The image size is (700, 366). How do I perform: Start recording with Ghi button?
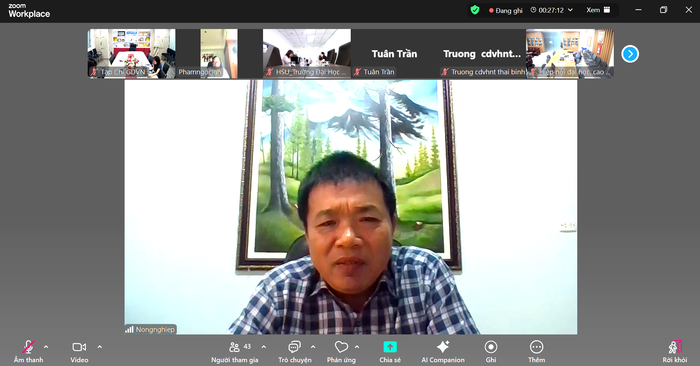(x=491, y=351)
